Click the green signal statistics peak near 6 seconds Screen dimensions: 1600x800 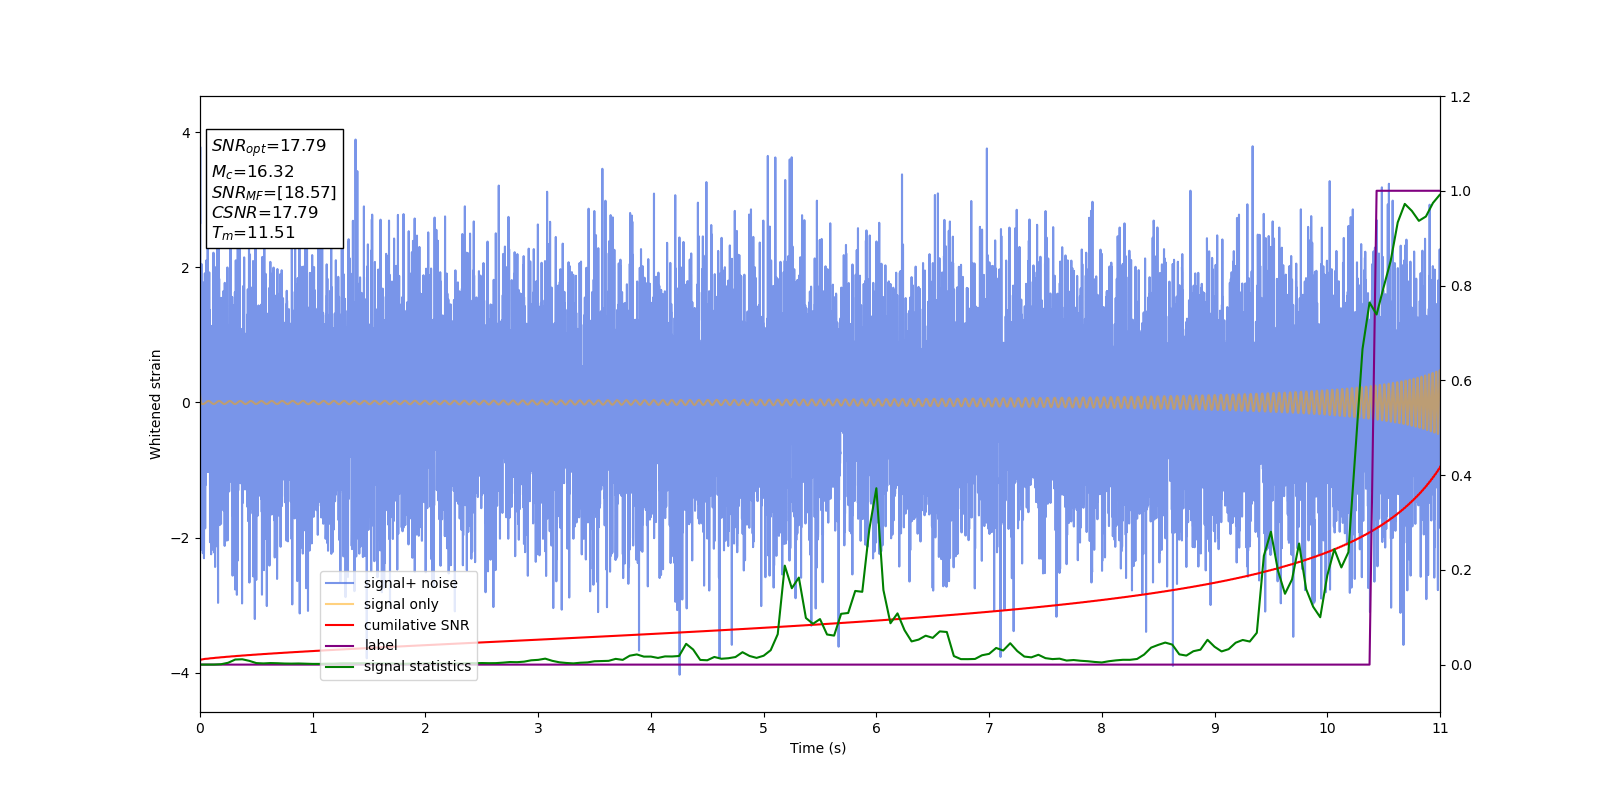coord(876,489)
